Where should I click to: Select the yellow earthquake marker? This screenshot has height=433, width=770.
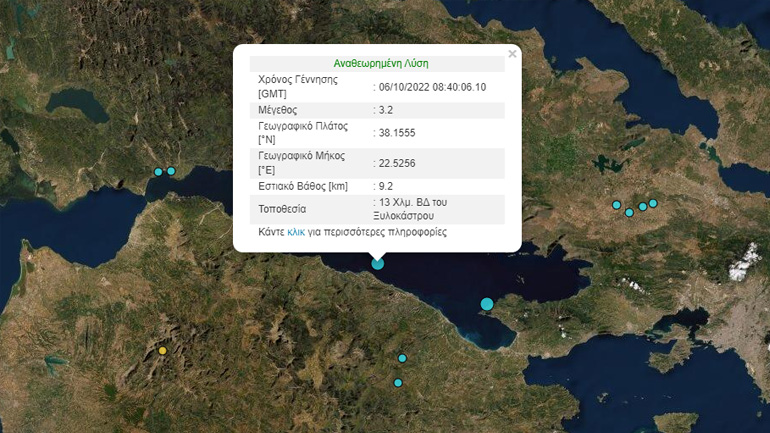point(163,351)
